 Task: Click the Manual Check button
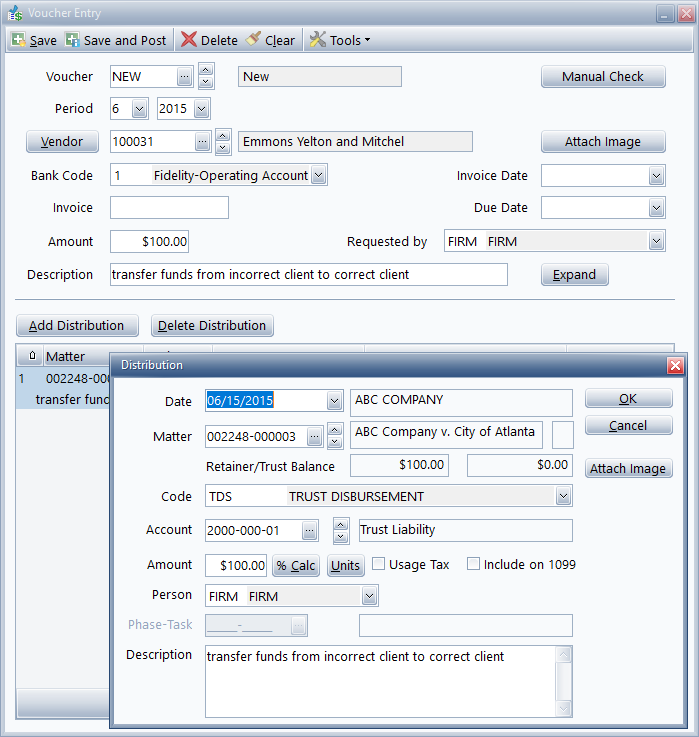tap(603, 77)
